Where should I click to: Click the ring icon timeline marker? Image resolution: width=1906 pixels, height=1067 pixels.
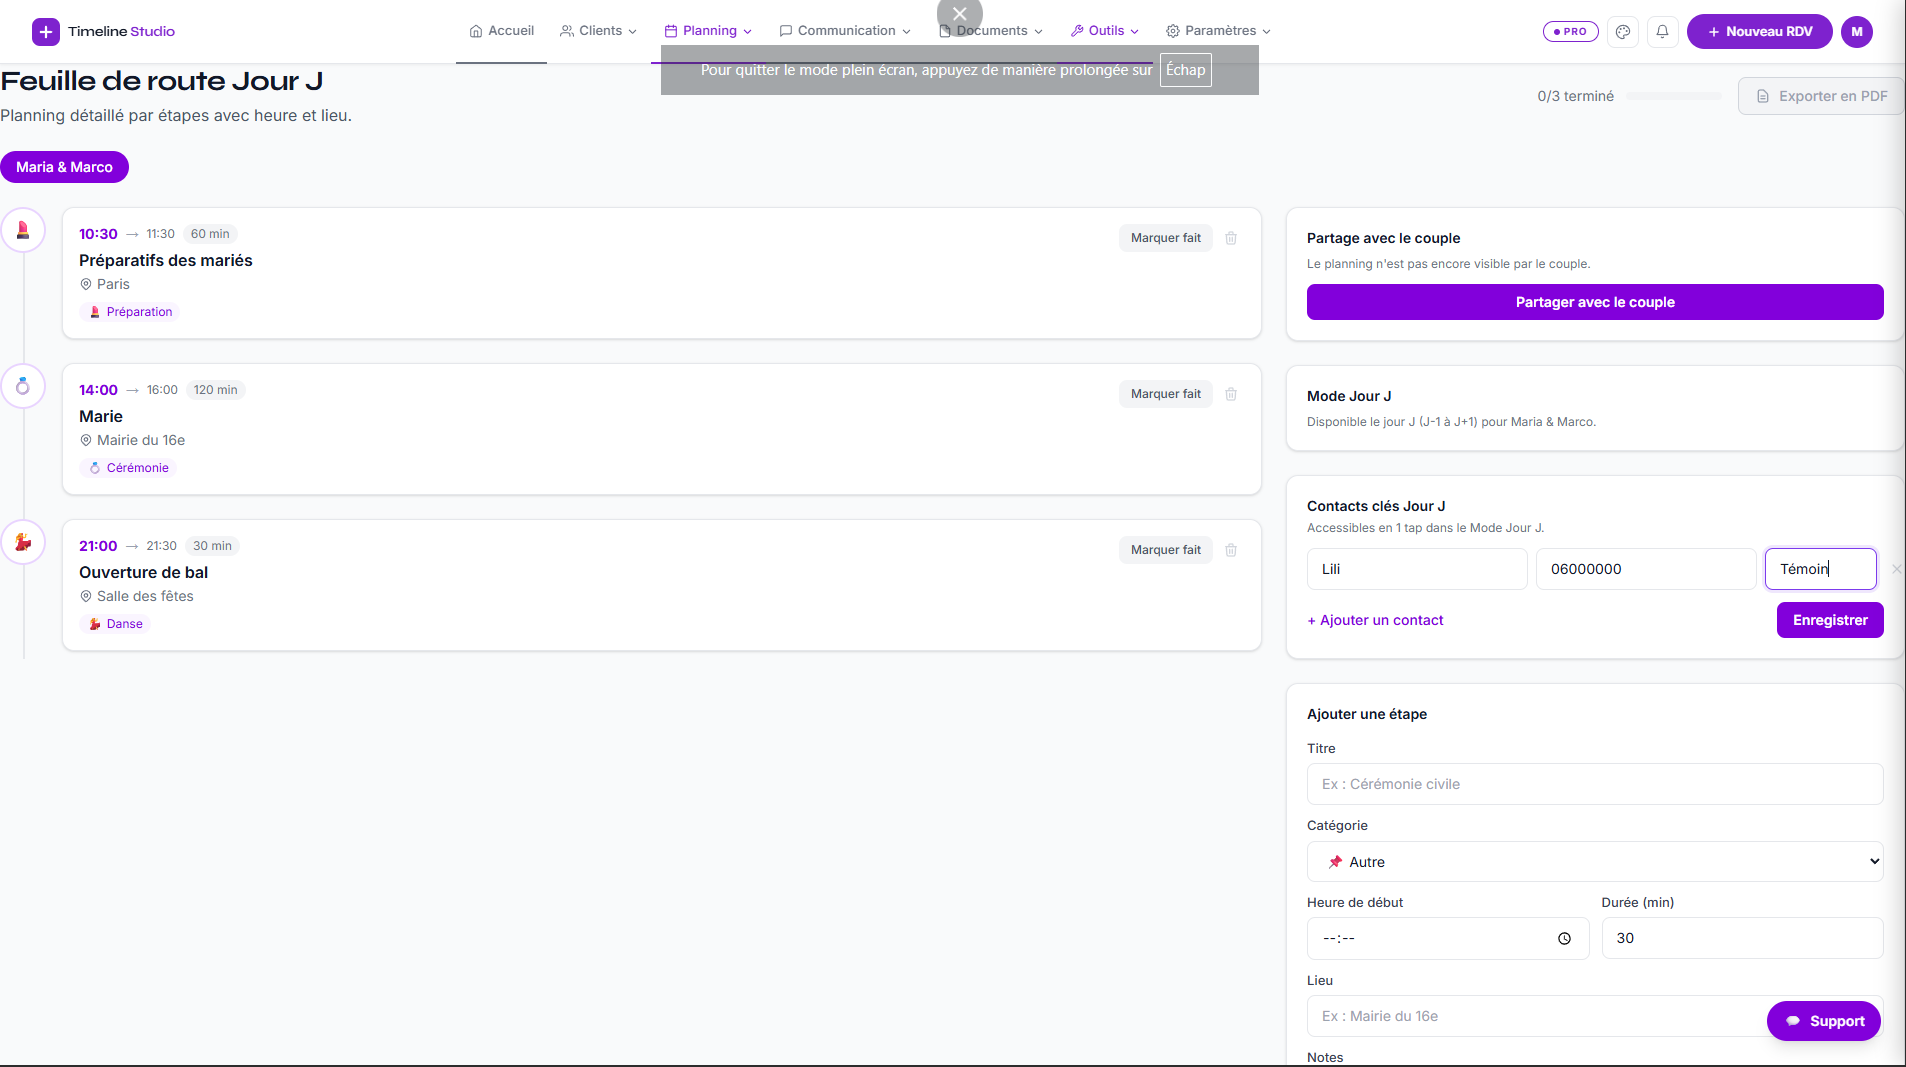pos(23,387)
